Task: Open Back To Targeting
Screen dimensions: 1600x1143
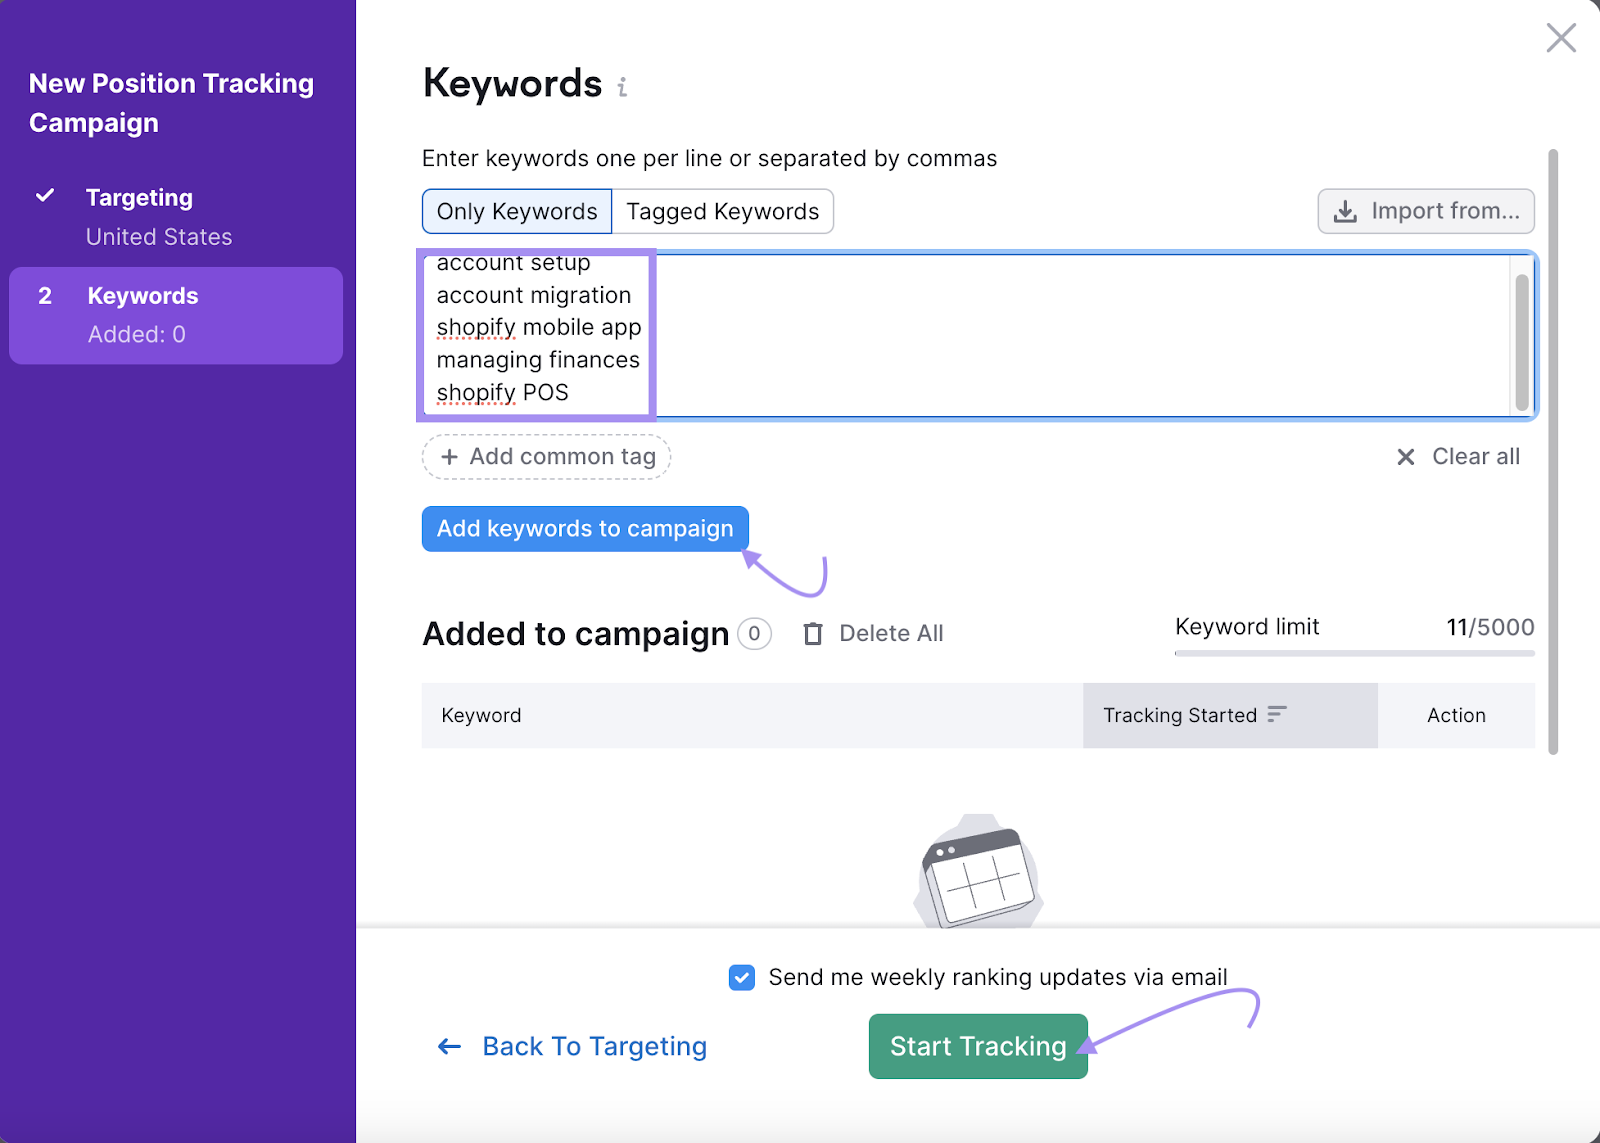Action: (594, 1046)
